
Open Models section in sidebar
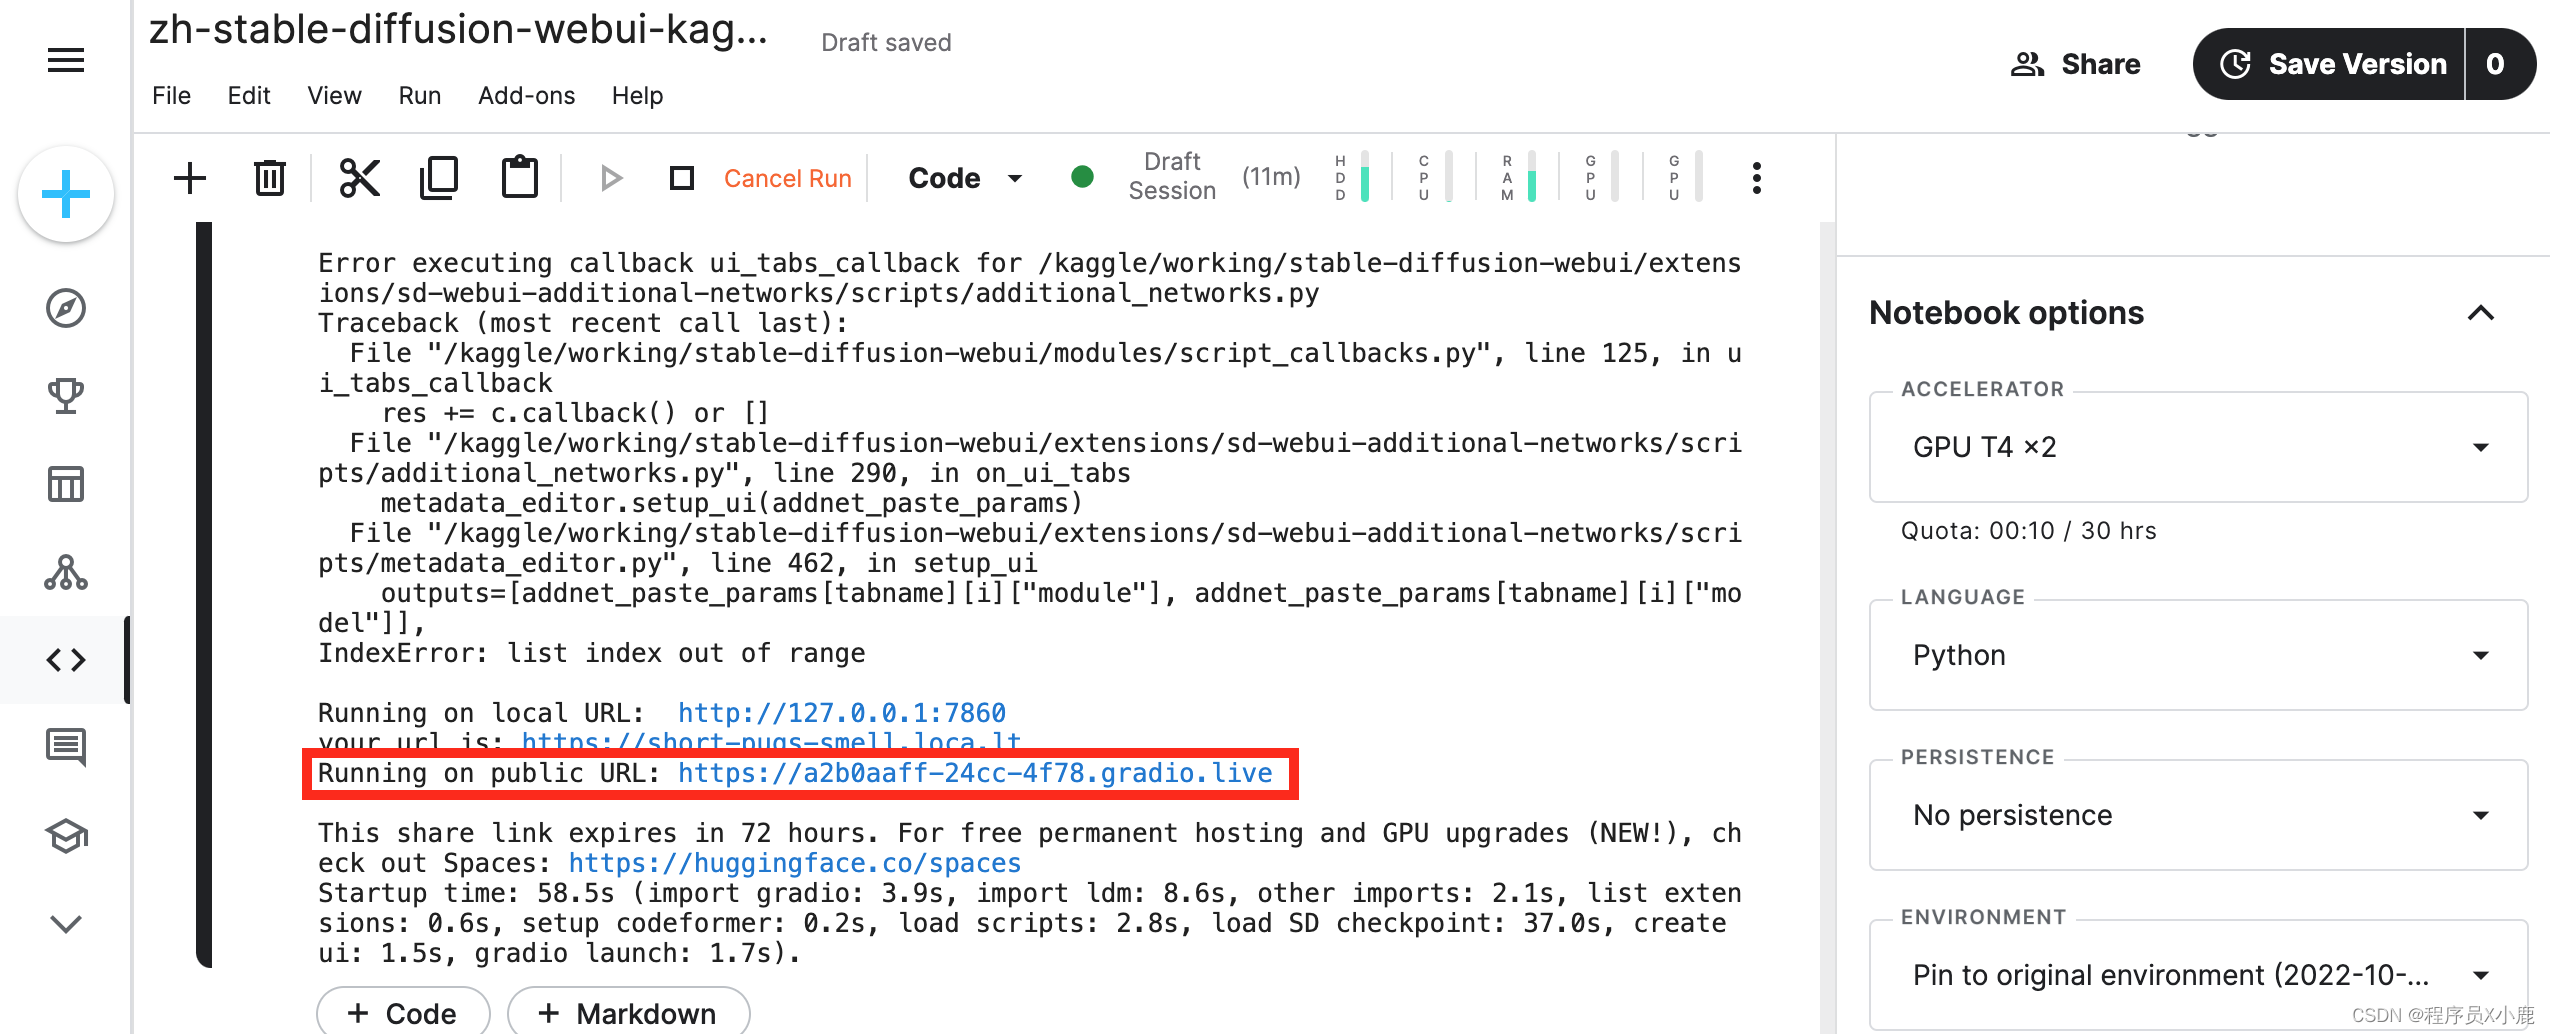coord(64,573)
